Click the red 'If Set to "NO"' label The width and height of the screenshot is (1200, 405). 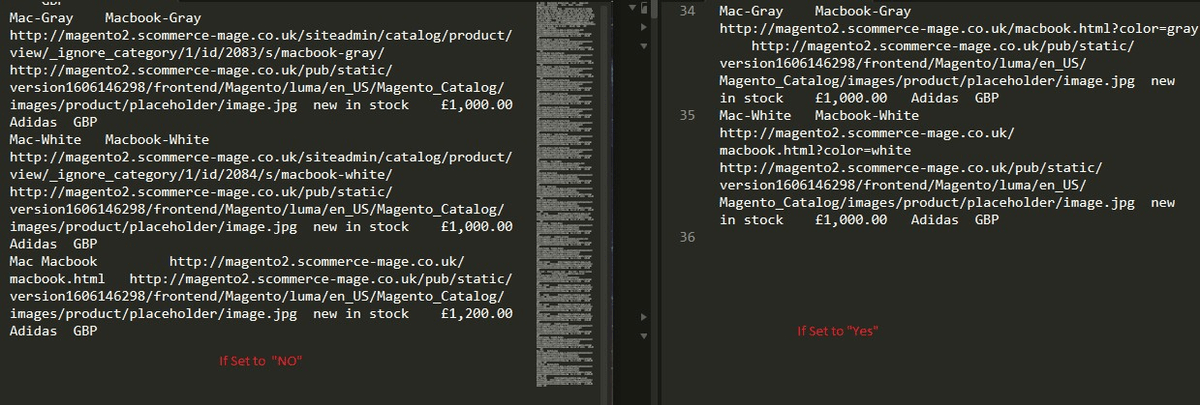point(260,360)
